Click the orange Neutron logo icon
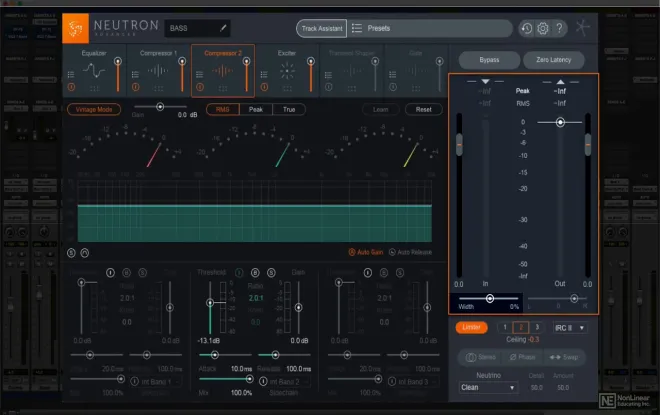The height and width of the screenshot is (415, 660). (x=75, y=28)
